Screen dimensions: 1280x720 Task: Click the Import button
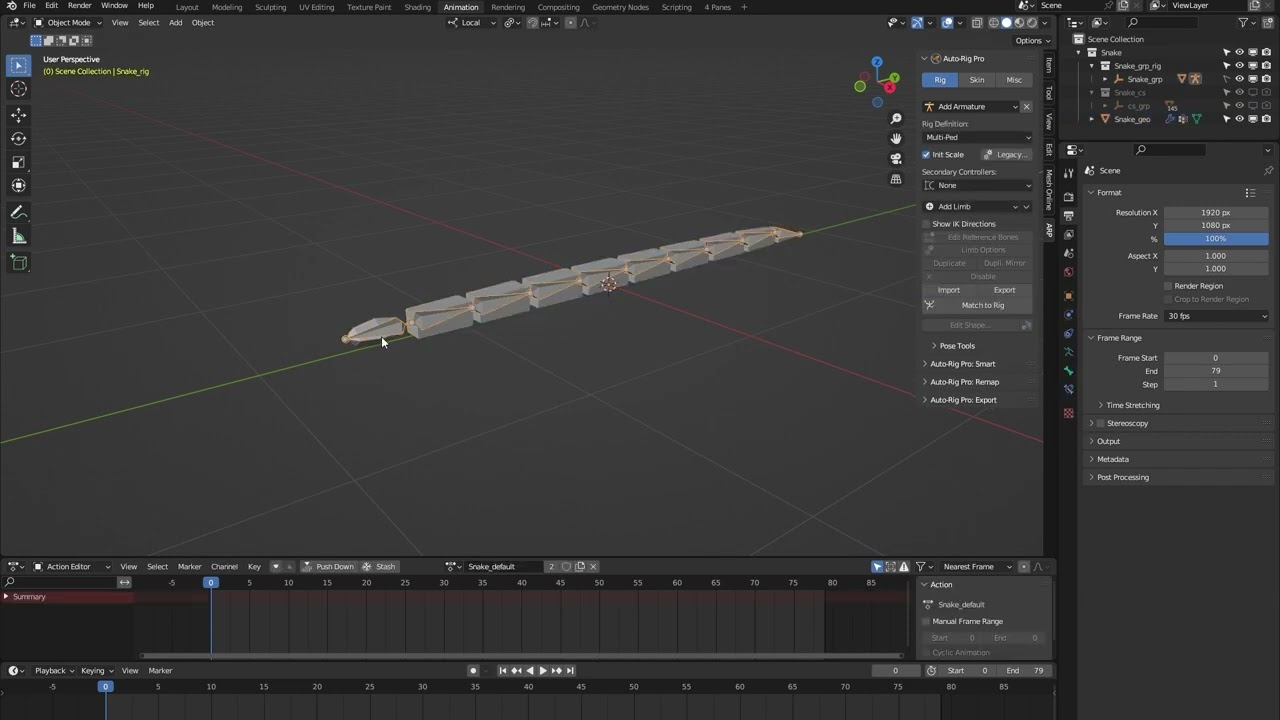point(949,290)
